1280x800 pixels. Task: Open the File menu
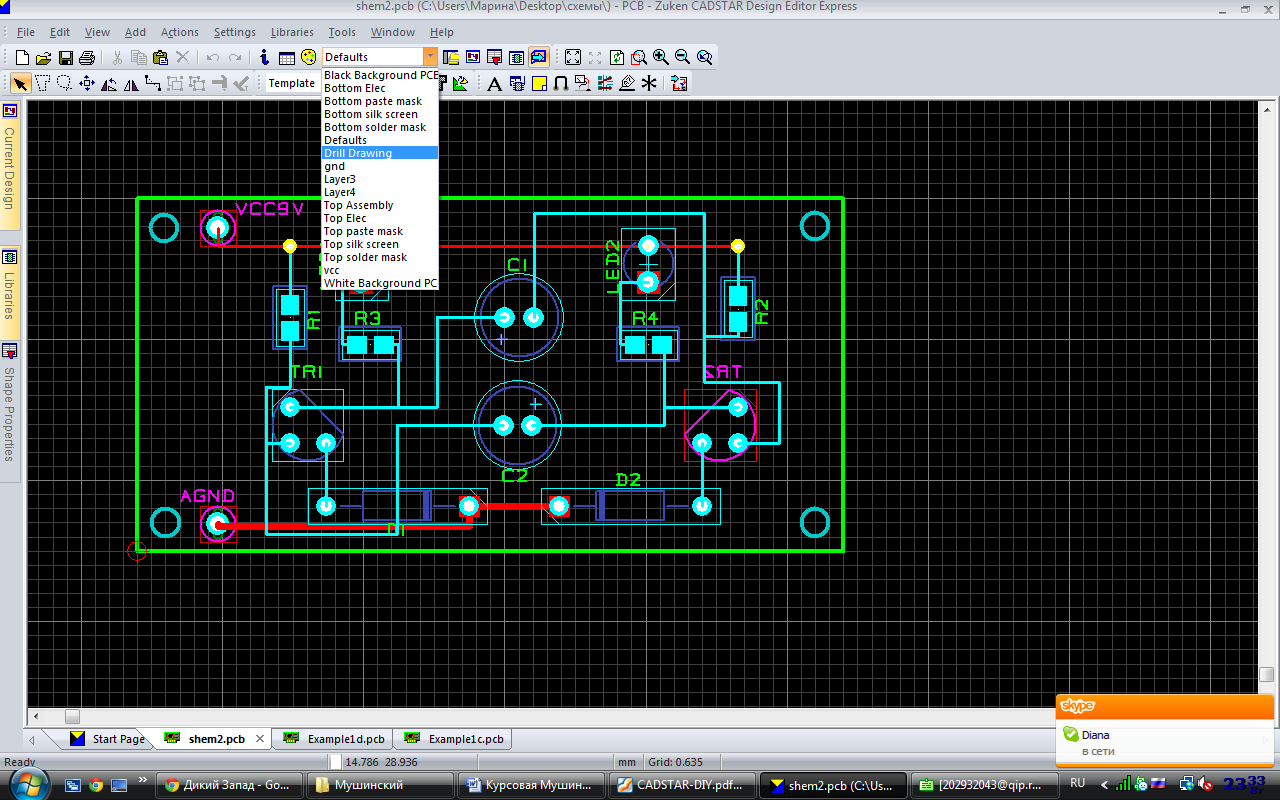[26, 32]
